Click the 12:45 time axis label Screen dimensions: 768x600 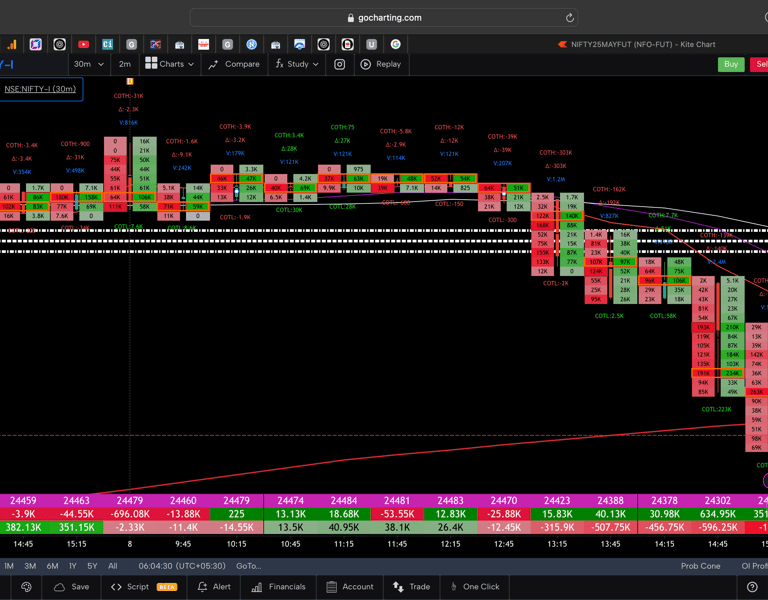point(504,544)
